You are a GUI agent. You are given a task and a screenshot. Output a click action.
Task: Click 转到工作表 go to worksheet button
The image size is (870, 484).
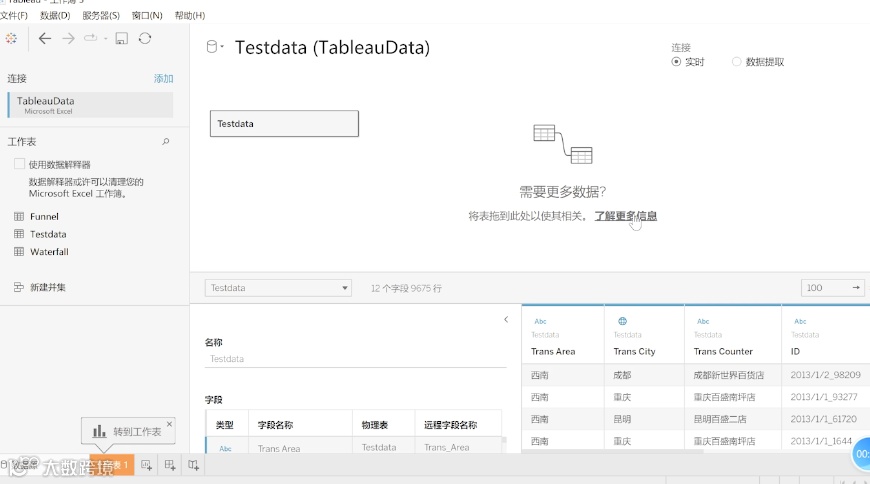click(x=128, y=431)
